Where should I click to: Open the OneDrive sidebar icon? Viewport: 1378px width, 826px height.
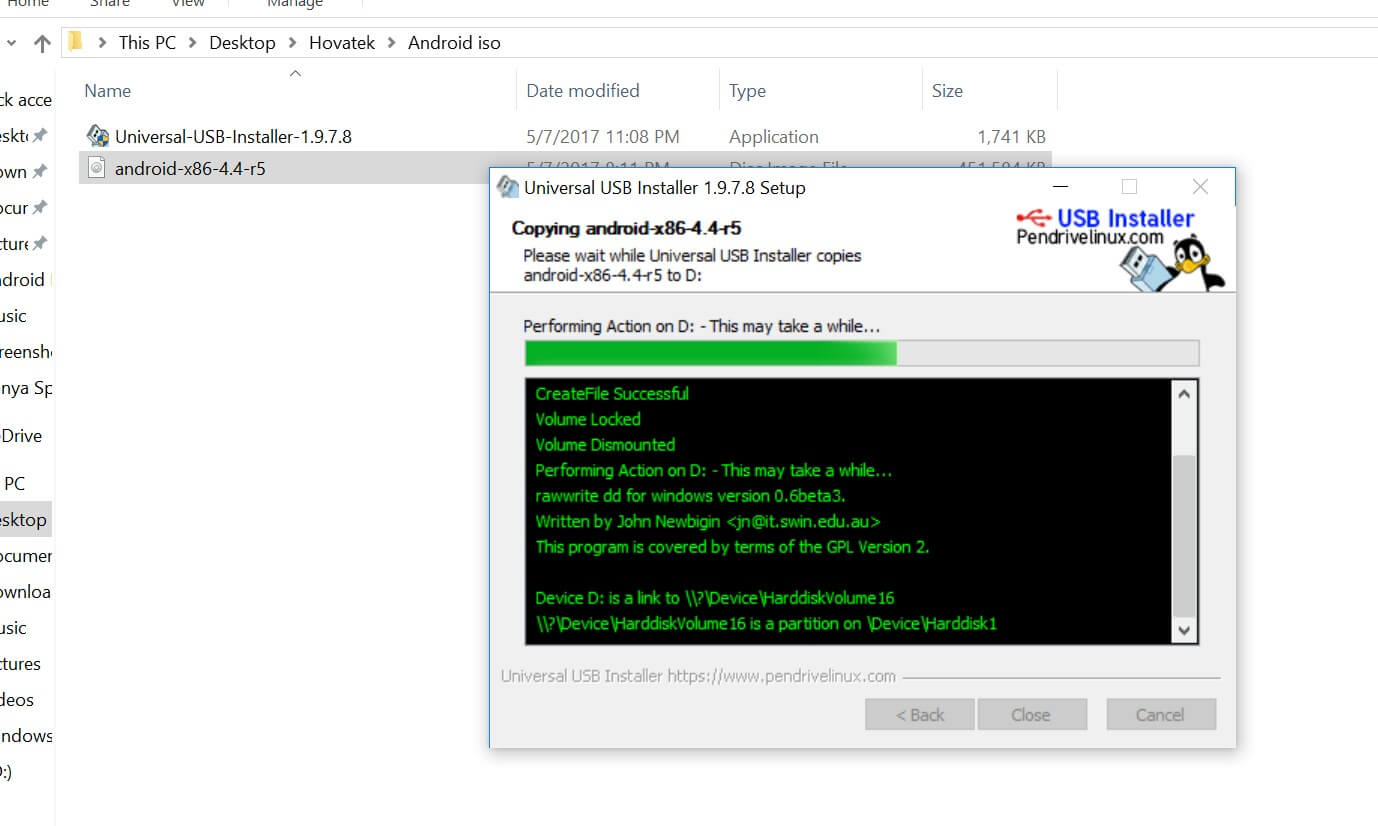pyautogui.click(x=20, y=435)
